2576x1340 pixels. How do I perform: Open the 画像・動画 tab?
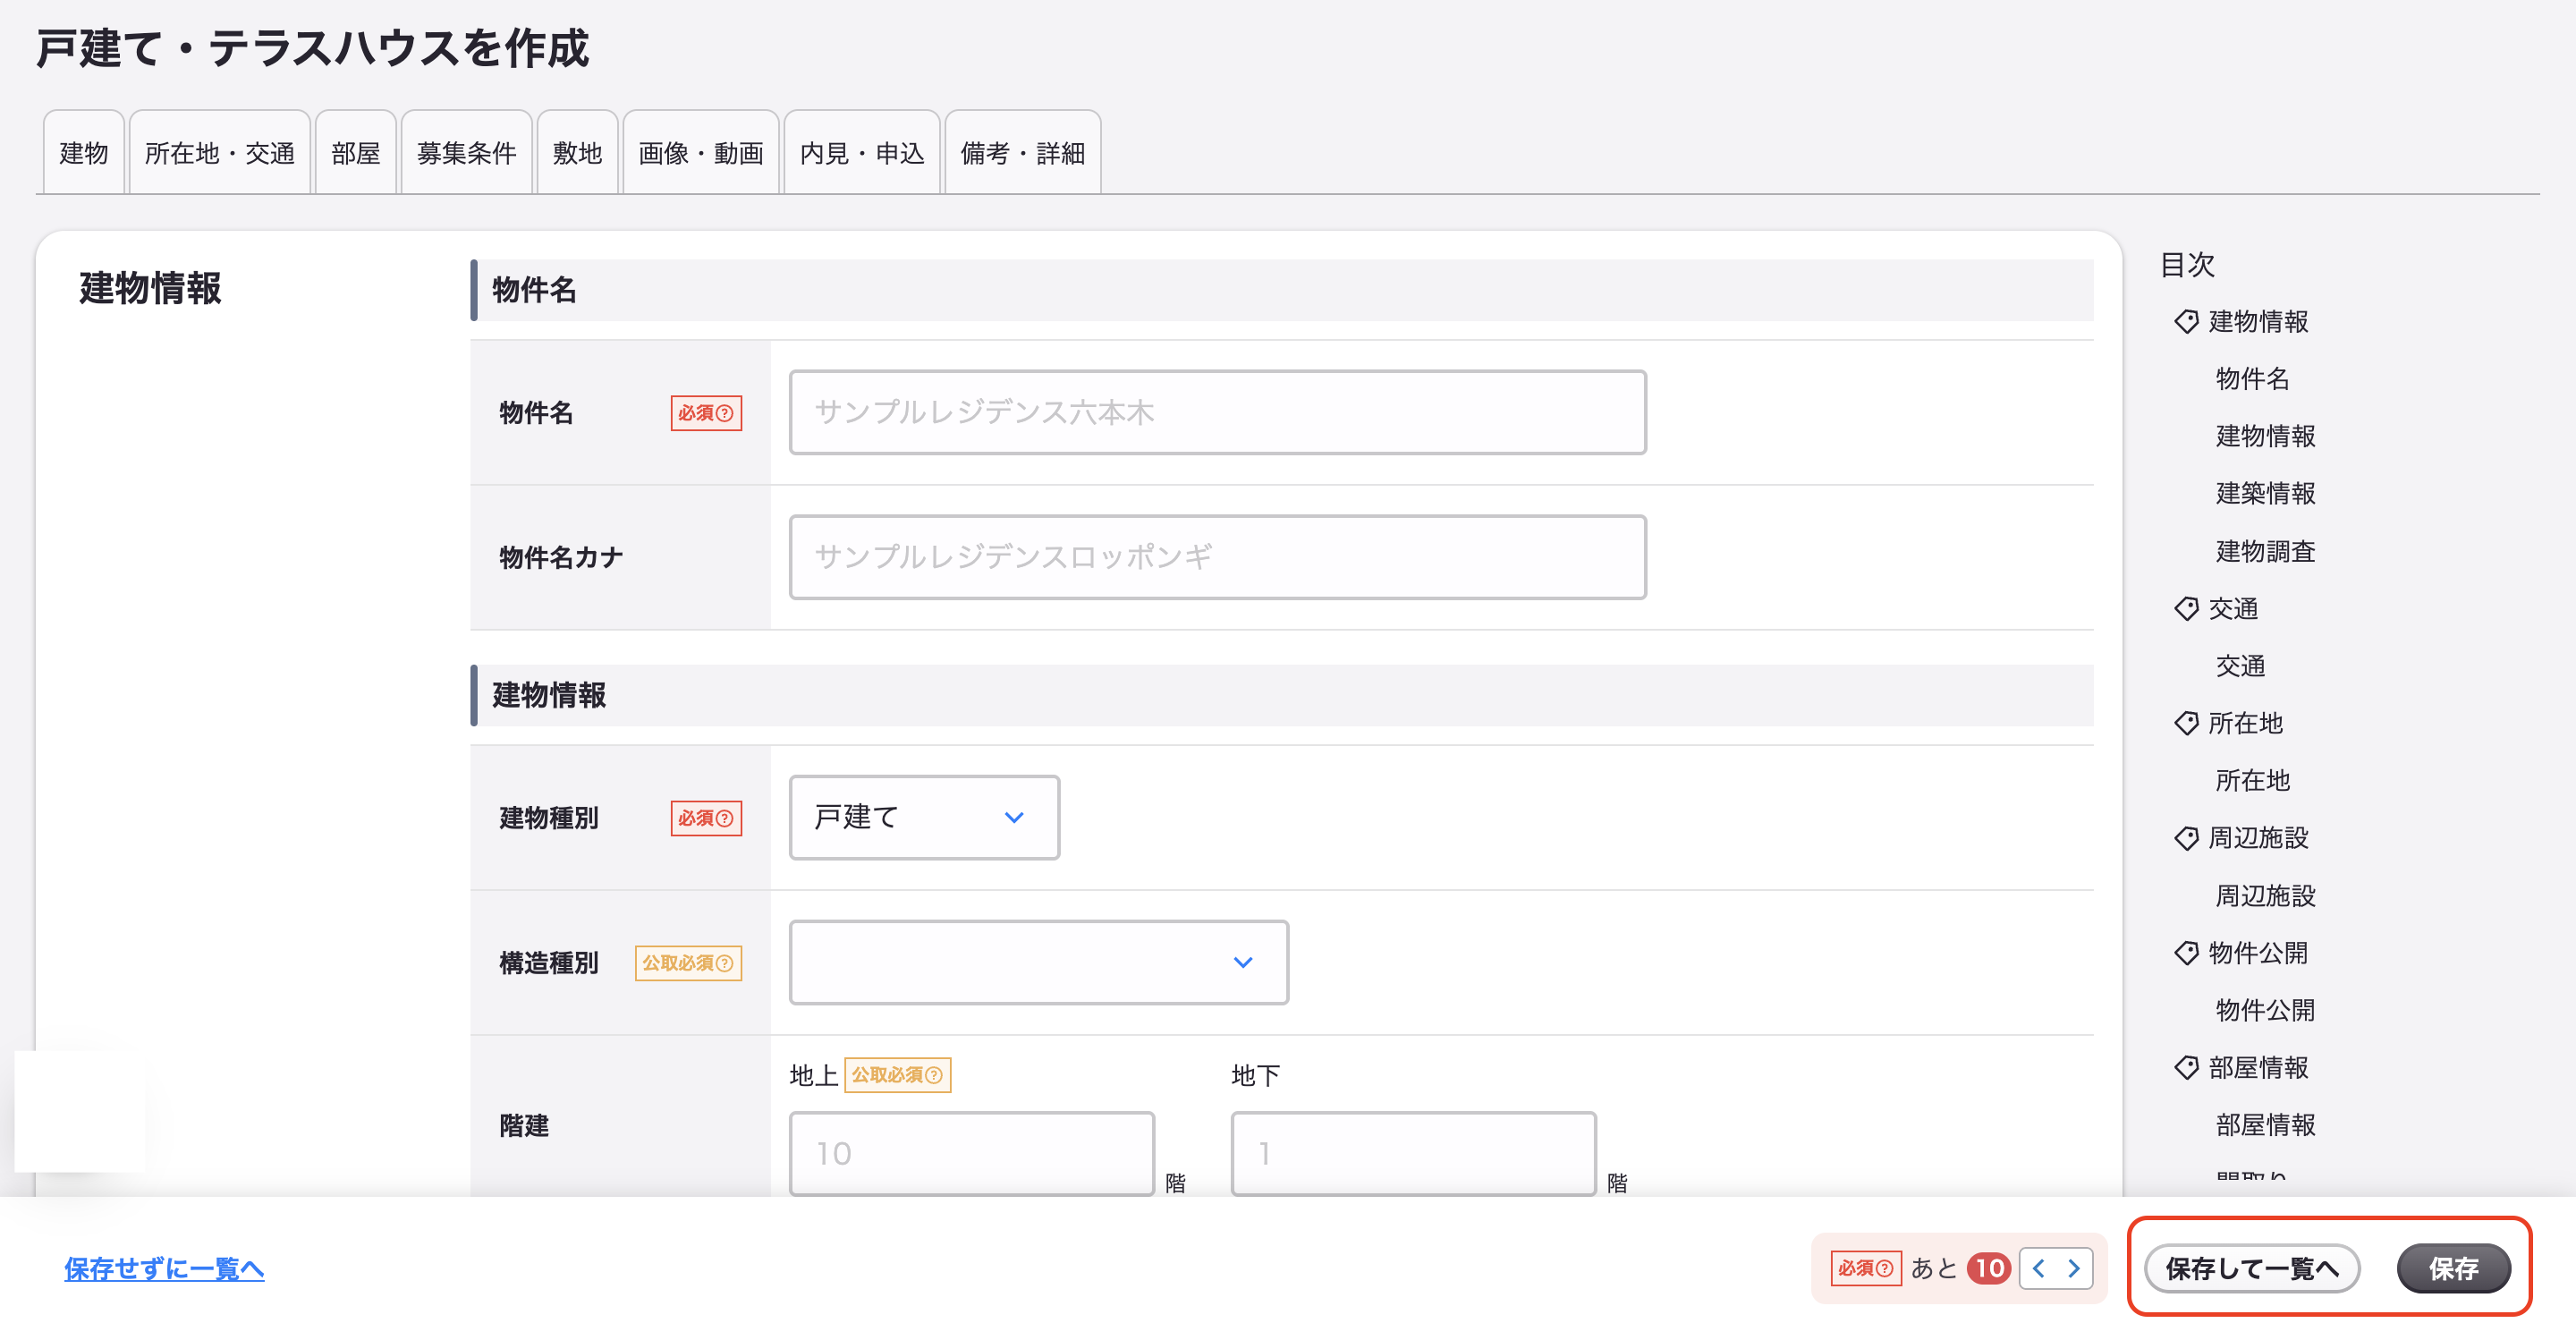[700, 153]
